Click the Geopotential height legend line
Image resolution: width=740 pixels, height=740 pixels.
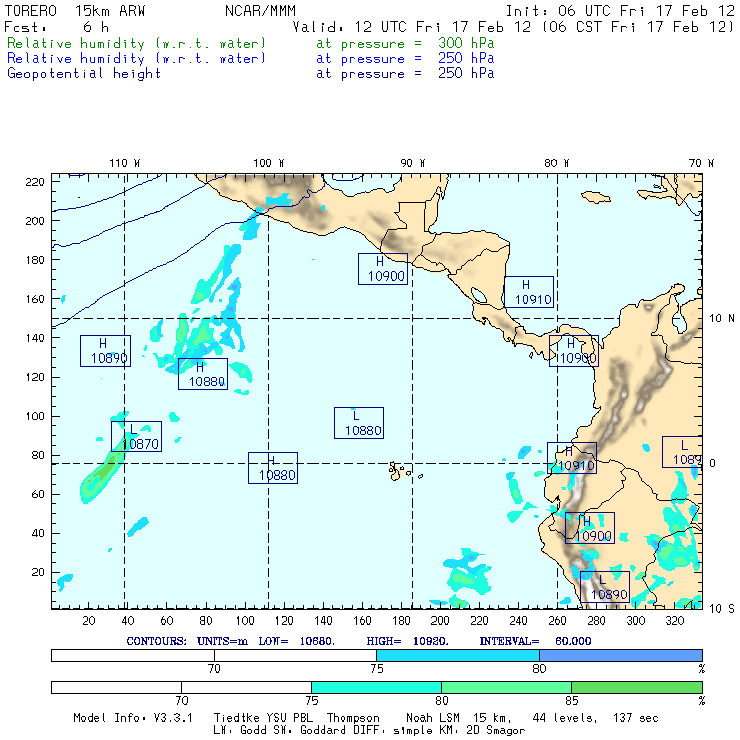click(251, 74)
